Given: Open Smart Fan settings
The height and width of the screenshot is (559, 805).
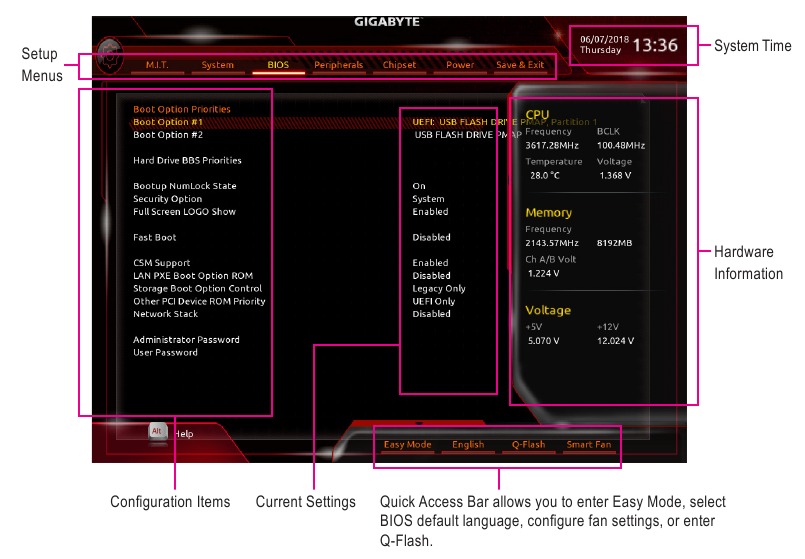Looking at the screenshot, I should point(589,445).
